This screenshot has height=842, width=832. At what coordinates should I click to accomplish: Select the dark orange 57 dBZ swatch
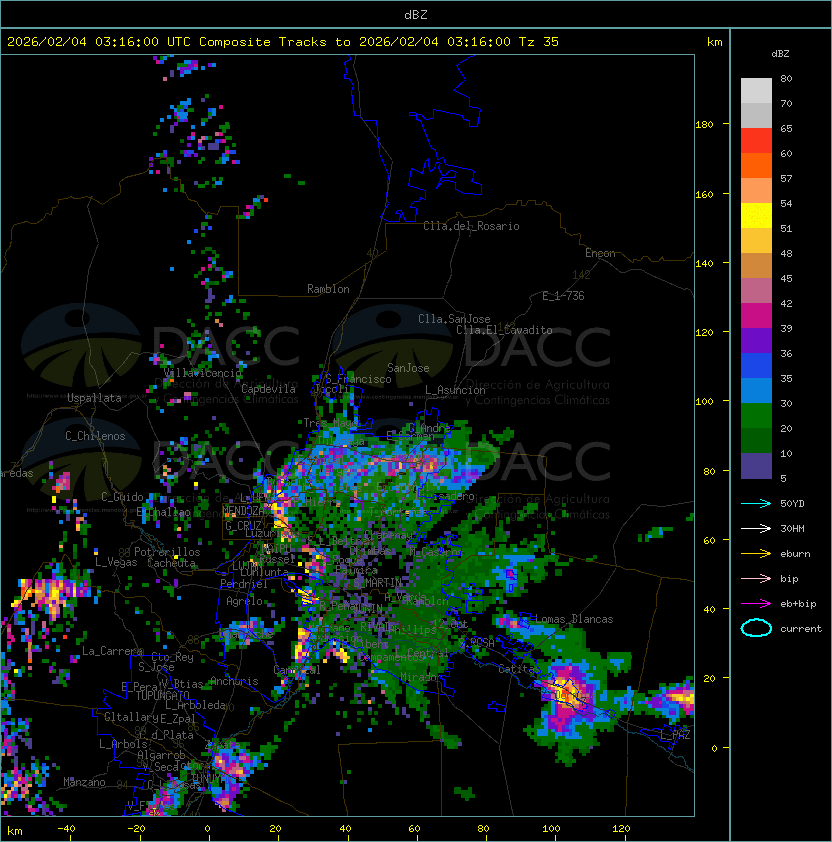(756, 166)
